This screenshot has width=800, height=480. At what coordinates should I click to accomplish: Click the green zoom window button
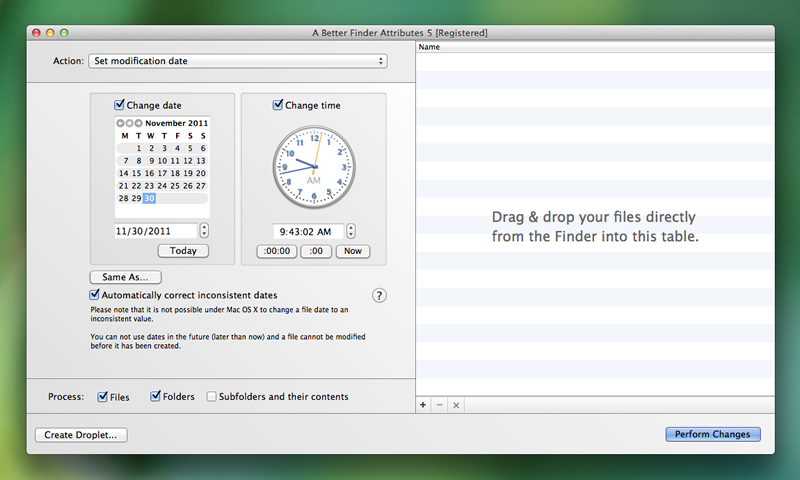pos(64,33)
